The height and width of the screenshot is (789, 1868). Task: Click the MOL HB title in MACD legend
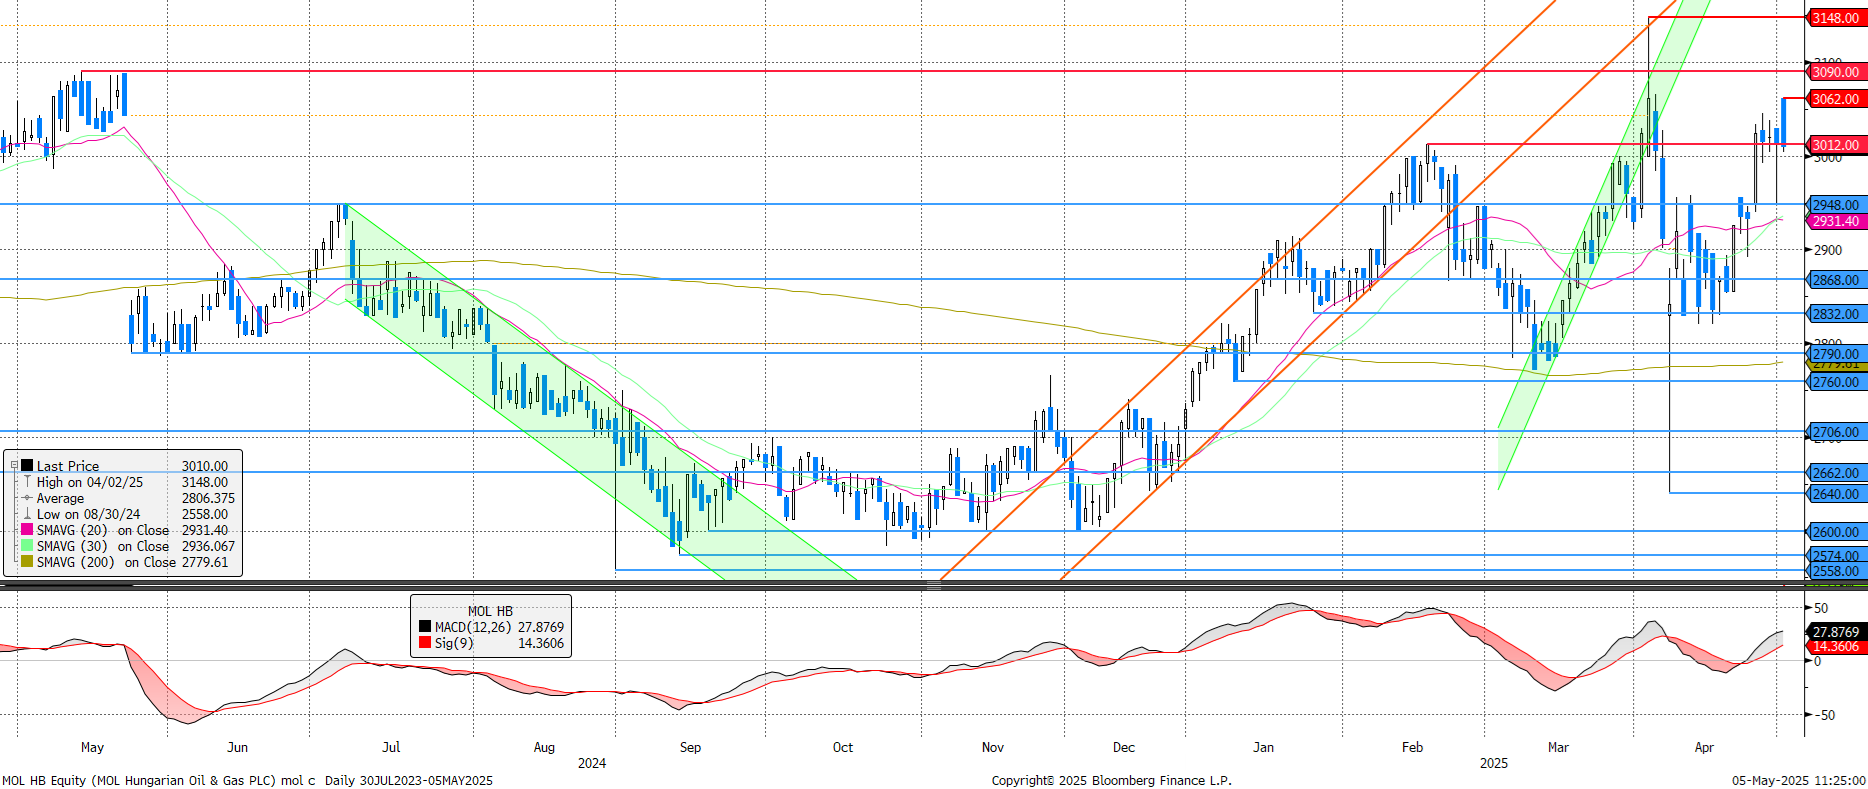click(x=490, y=611)
